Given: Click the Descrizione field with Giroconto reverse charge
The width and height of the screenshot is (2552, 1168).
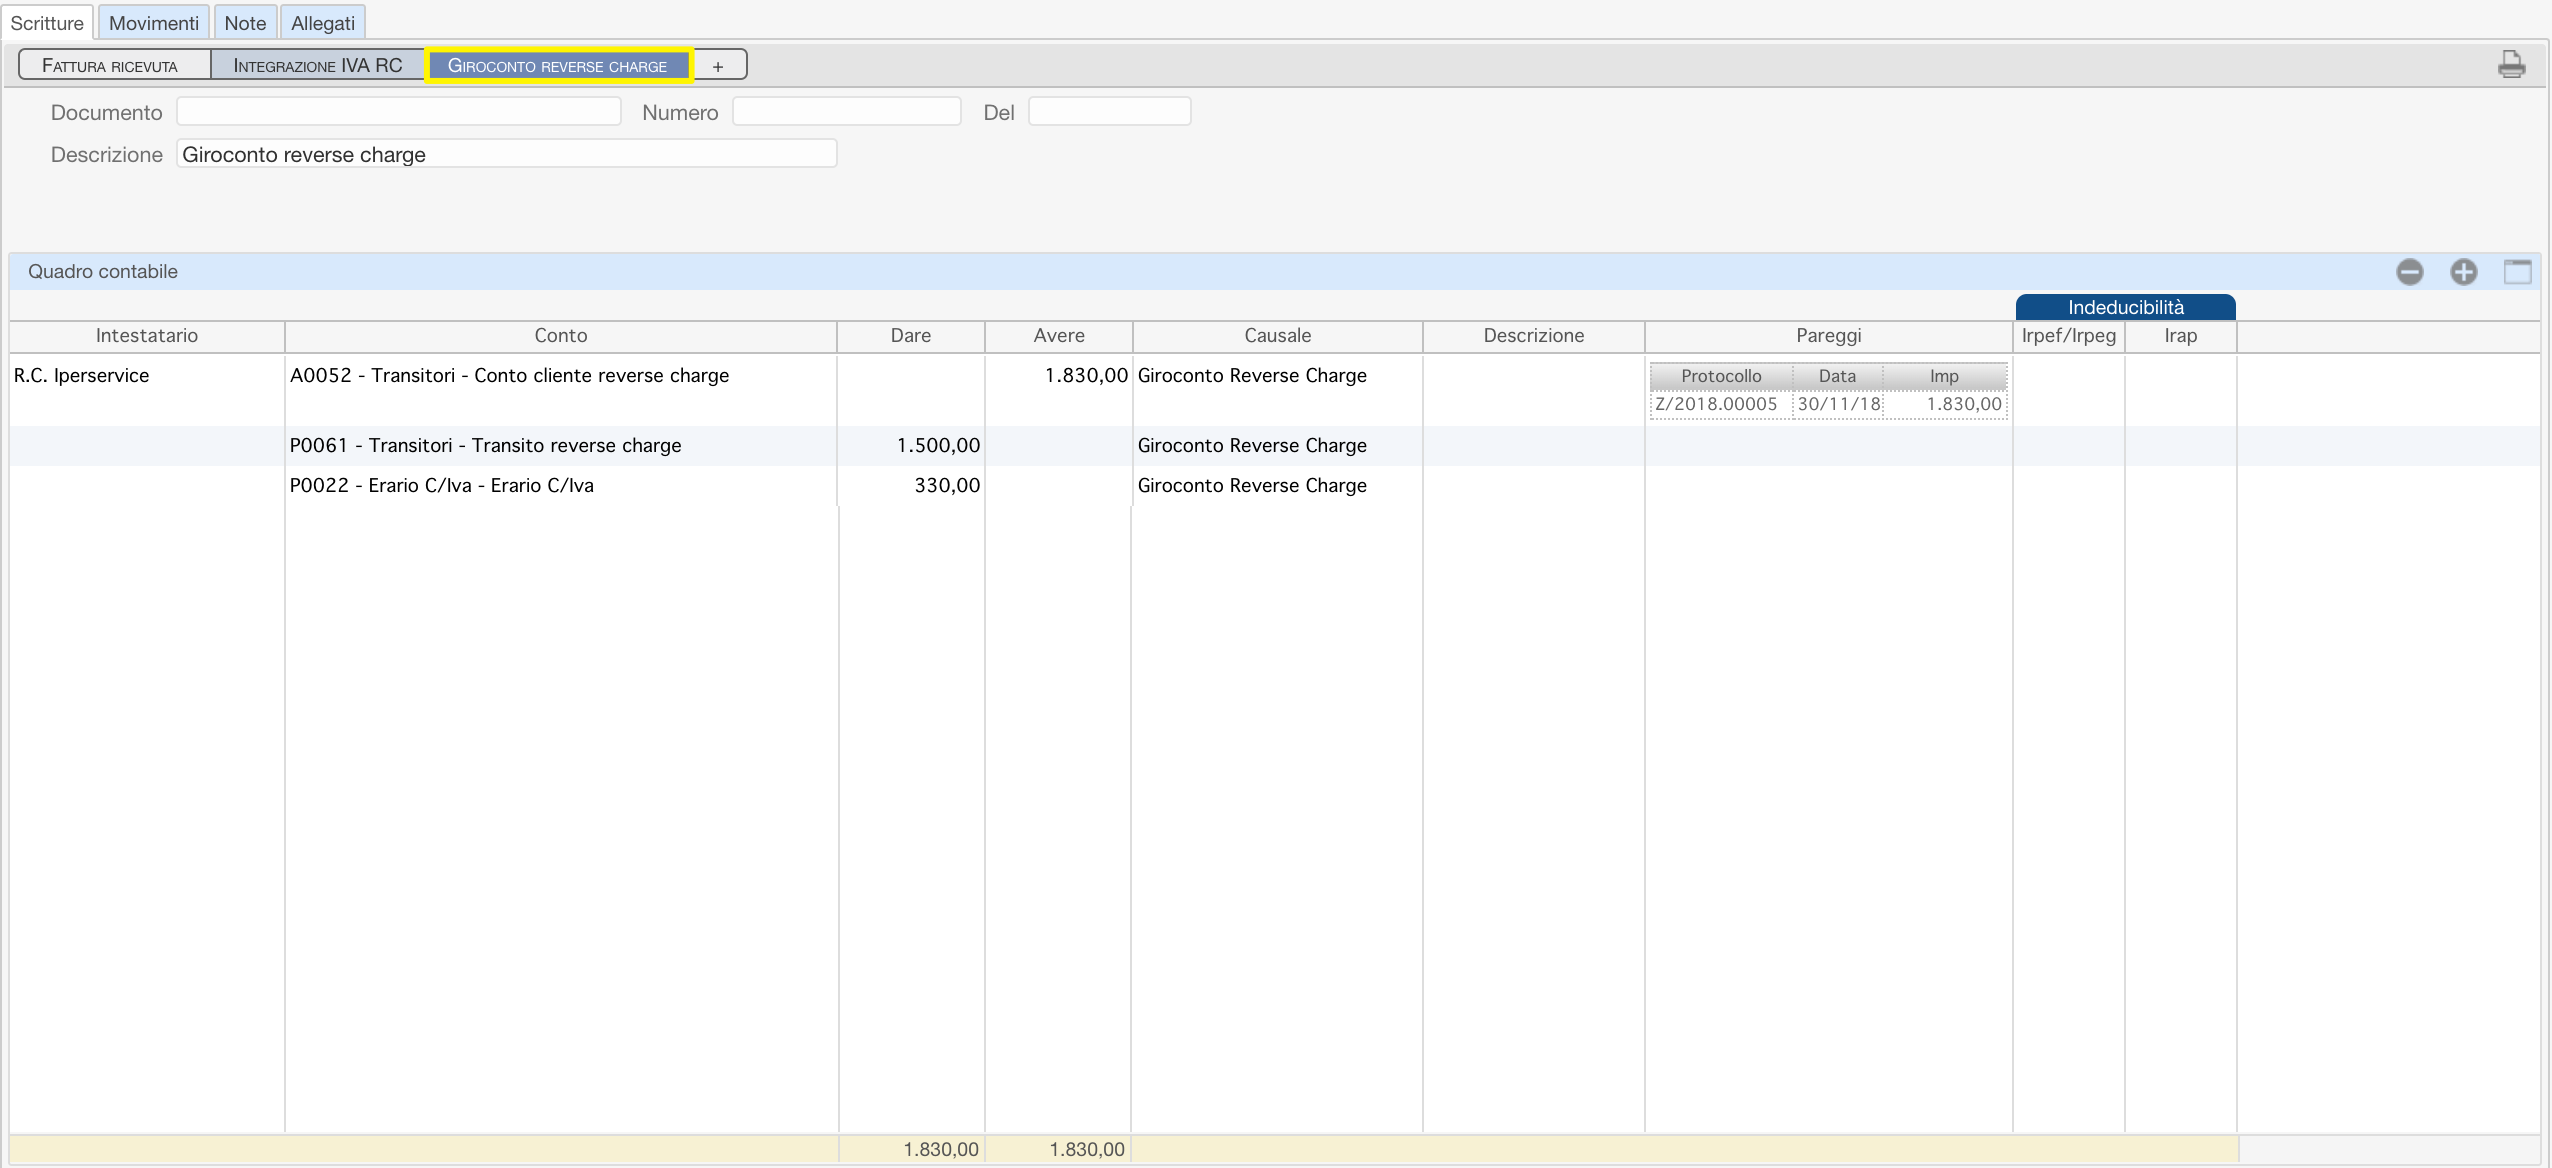Looking at the screenshot, I should click(x=507, y=154).
